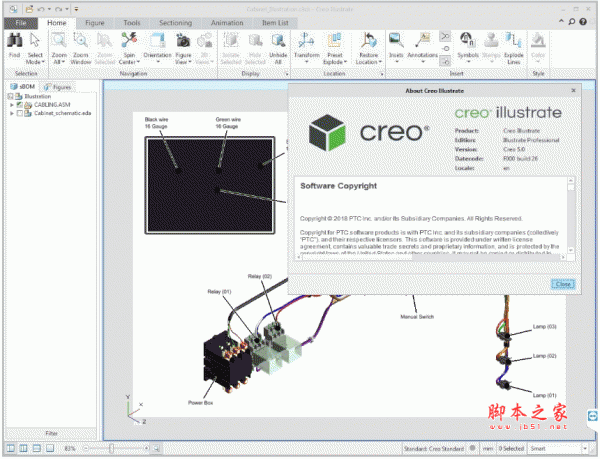Click the Find binoculars icon
The height and width of the screenshot is (459, 600).
pos(15,41)
